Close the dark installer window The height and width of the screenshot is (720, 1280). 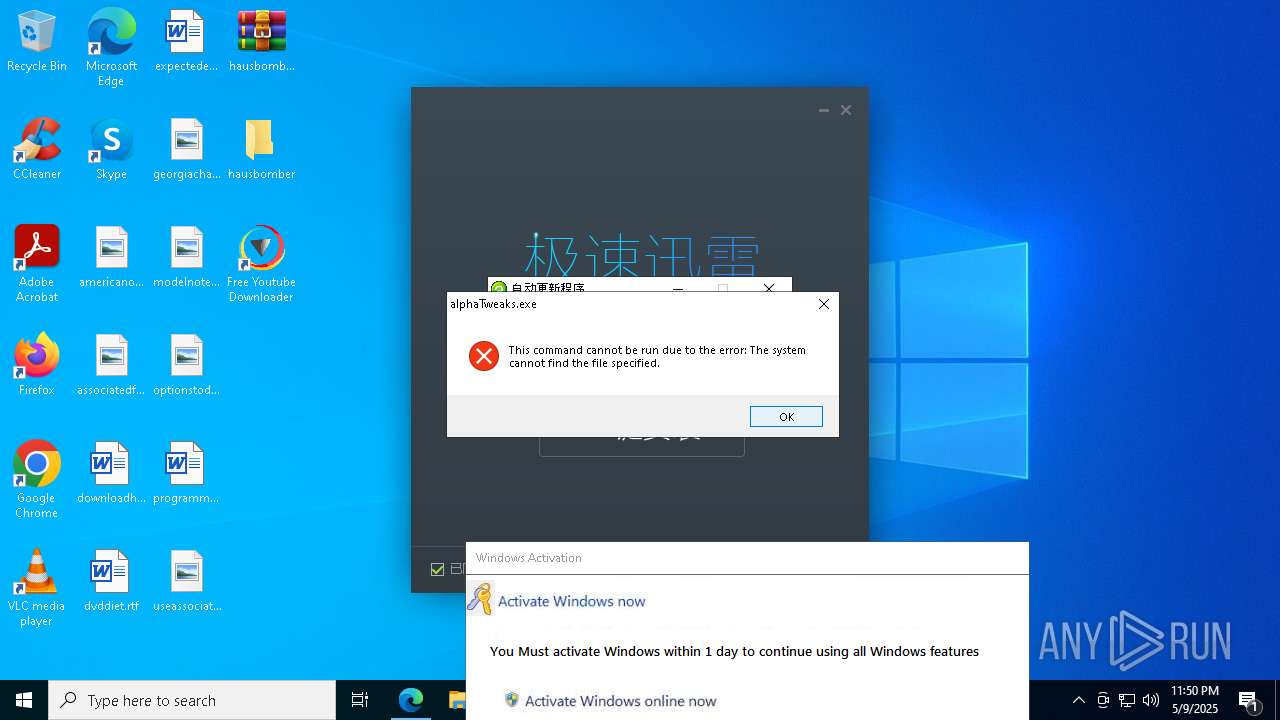pos(846,110)
